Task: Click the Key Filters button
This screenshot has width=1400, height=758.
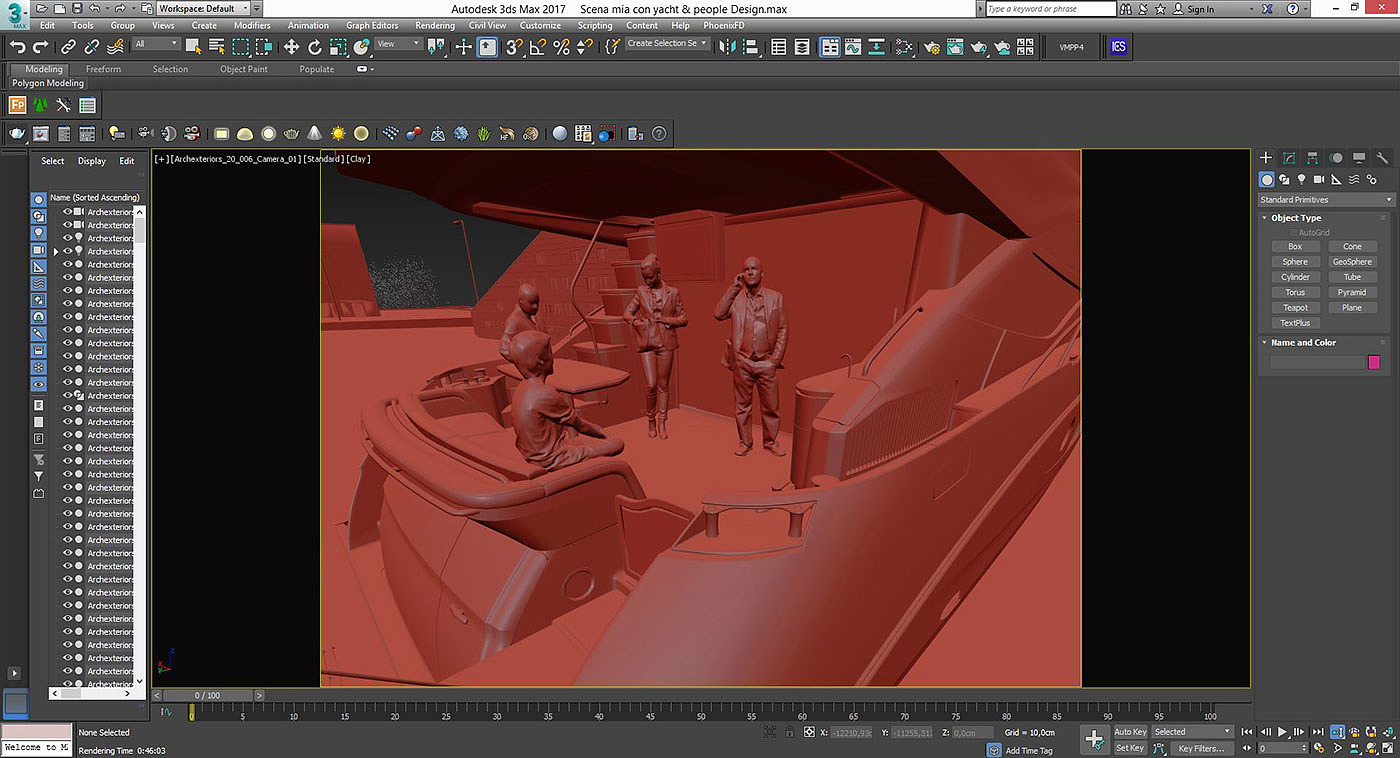Action: [x=1200, y=748]
